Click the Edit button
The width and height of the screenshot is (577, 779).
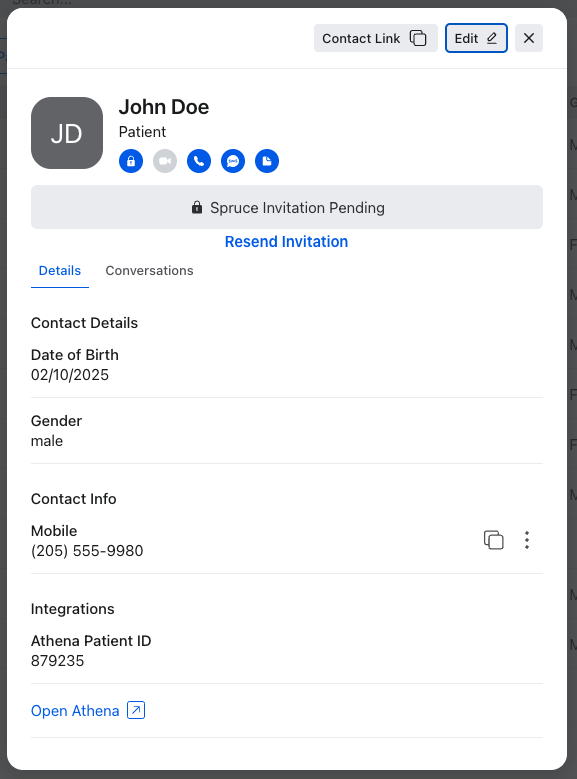point(476,38)
